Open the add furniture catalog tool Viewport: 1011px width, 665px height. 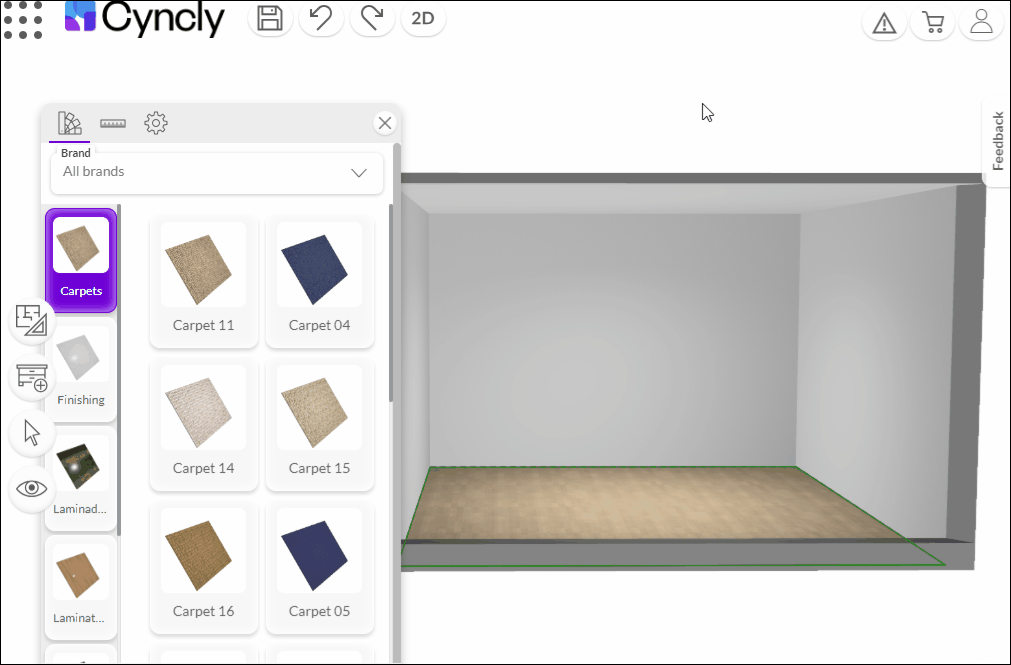tap(32, 377)
